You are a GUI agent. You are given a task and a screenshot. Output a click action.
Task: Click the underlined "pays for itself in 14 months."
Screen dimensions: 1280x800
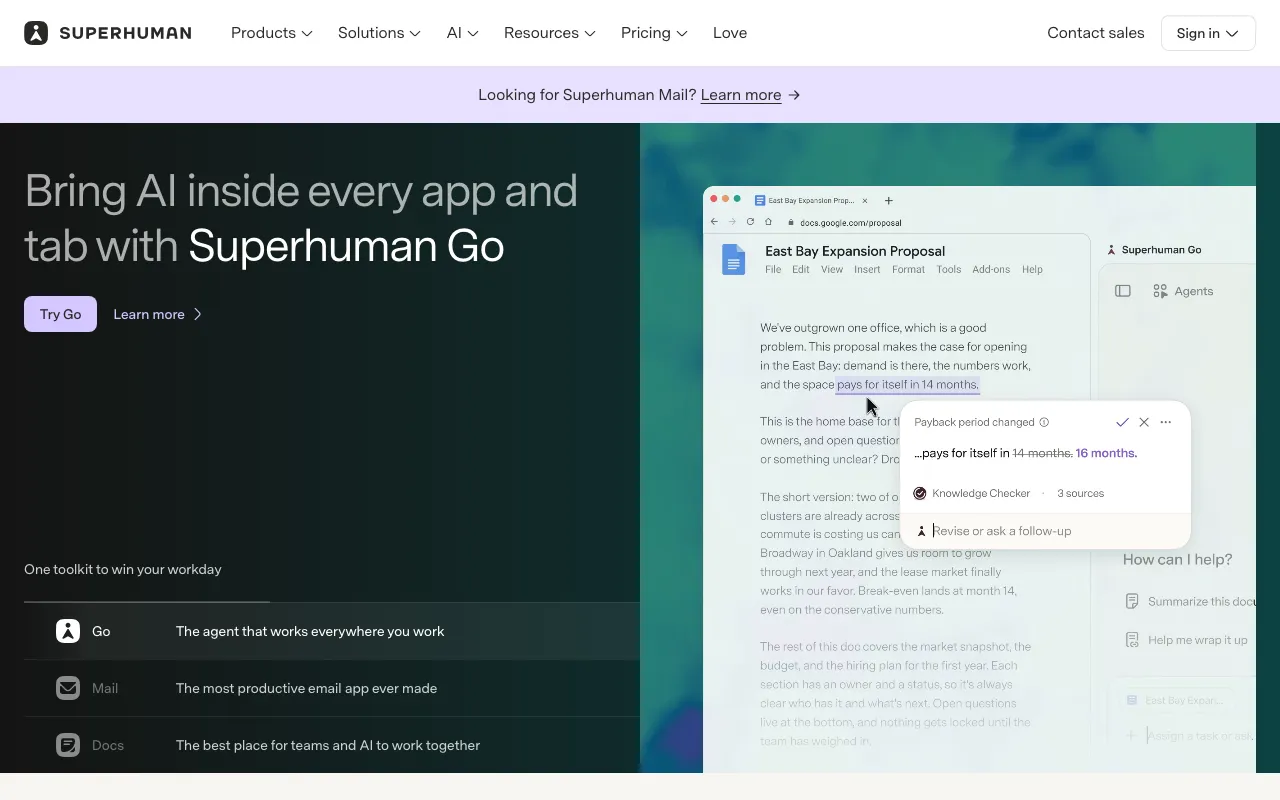tap(908, 385)
